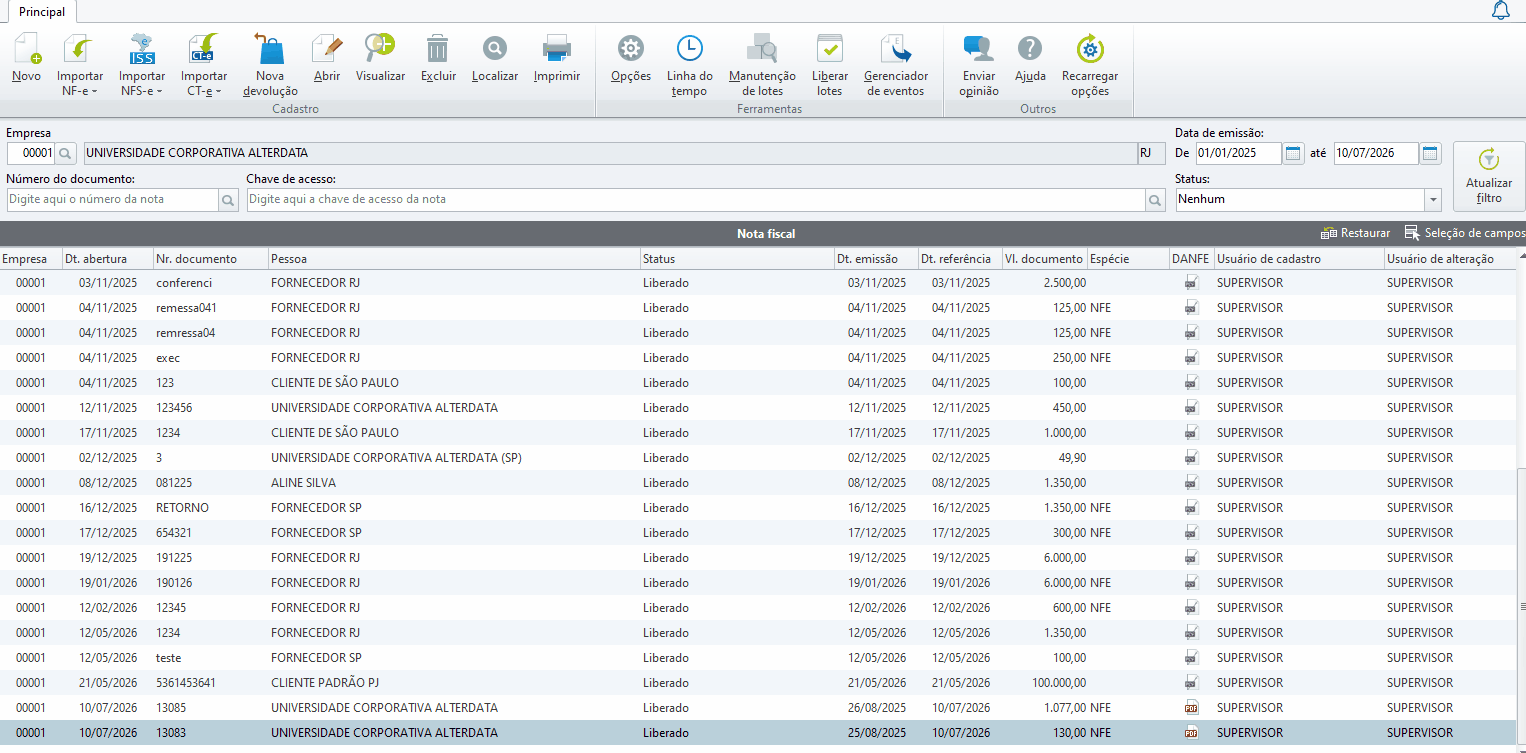1526x753 pixels.
Task: Click the Empresa code field 00001
Action: click(31, 154)
